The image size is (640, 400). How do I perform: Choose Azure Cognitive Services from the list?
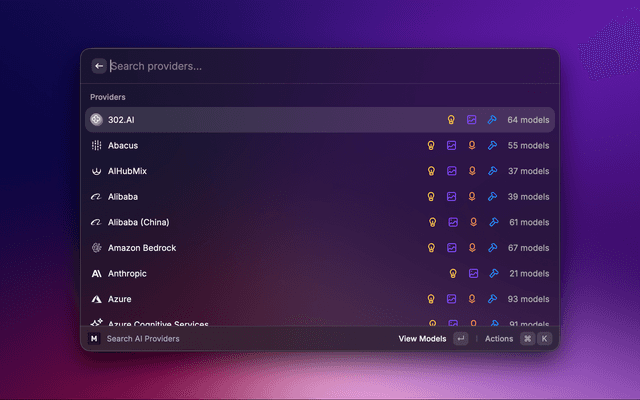pos(158,324)
